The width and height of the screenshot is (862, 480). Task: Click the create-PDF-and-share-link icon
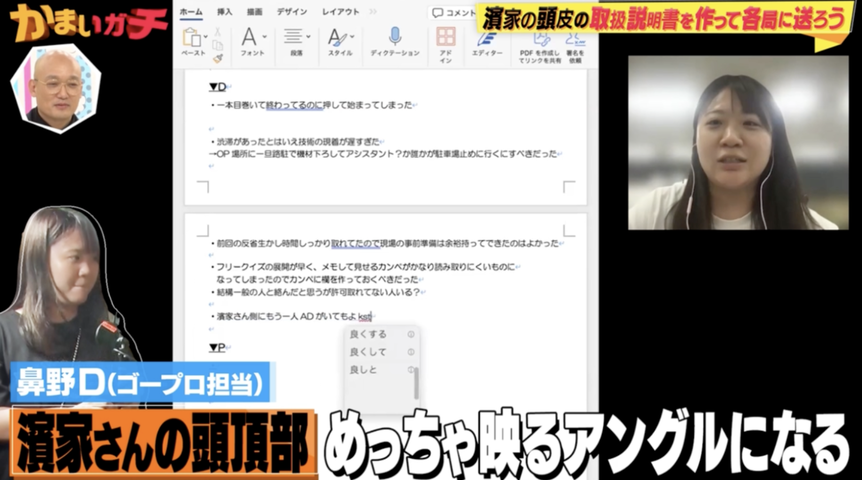tap(541, 38)
